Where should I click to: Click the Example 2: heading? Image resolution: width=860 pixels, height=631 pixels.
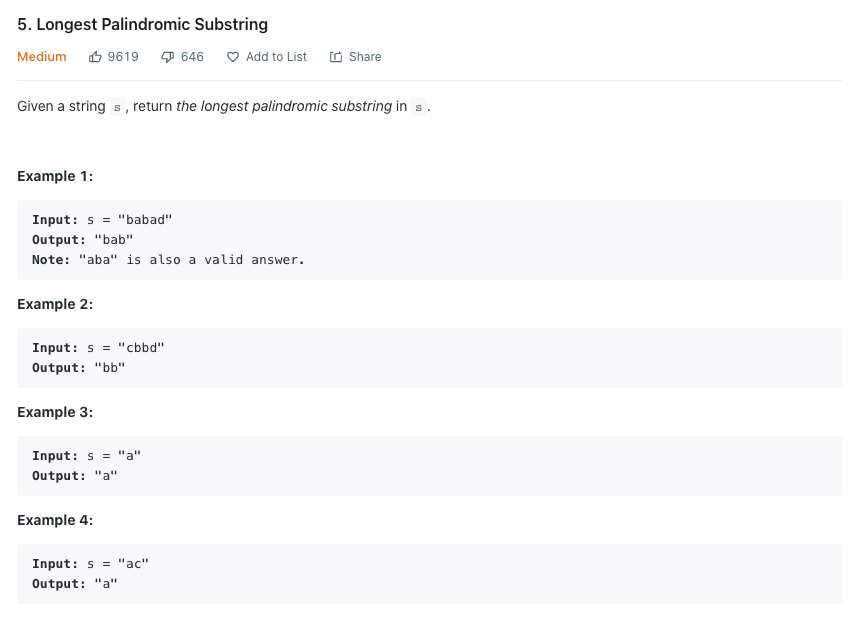click(x=55, y=304)
